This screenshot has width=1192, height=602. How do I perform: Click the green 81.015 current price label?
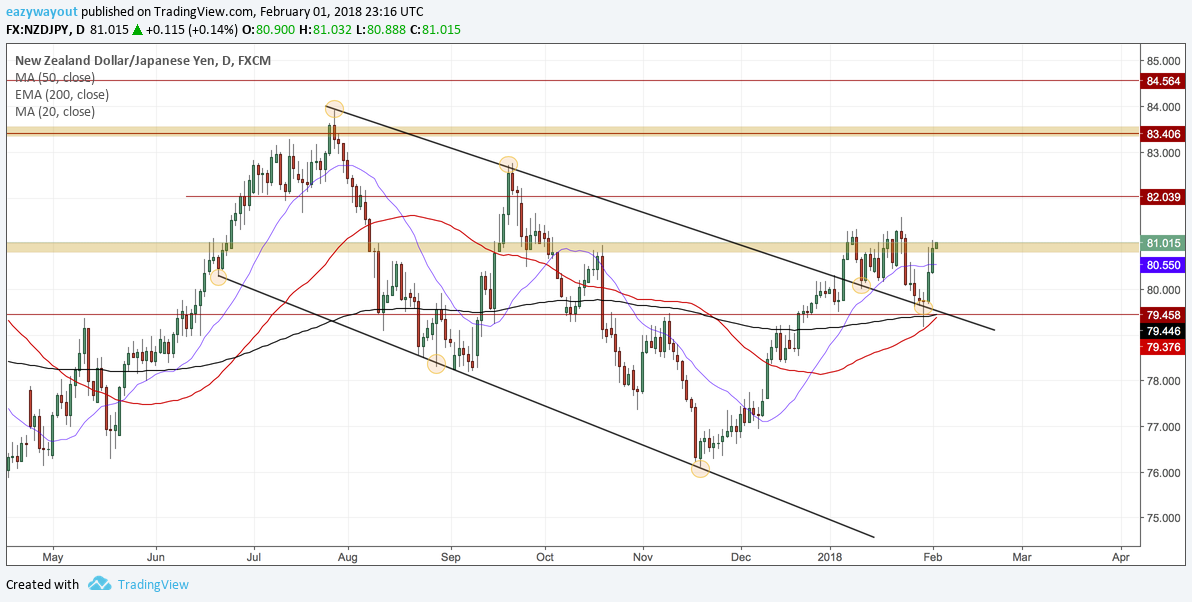[1163, 244]
